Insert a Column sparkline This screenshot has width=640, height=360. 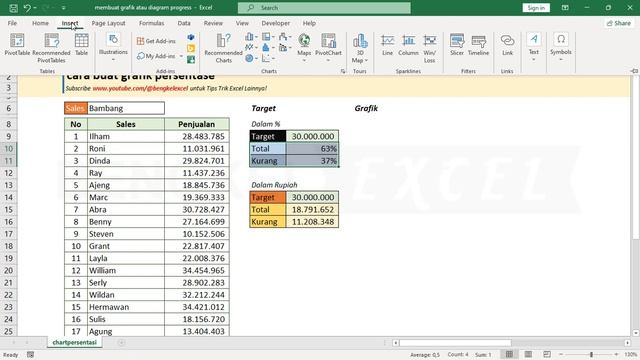coord(408,45)
